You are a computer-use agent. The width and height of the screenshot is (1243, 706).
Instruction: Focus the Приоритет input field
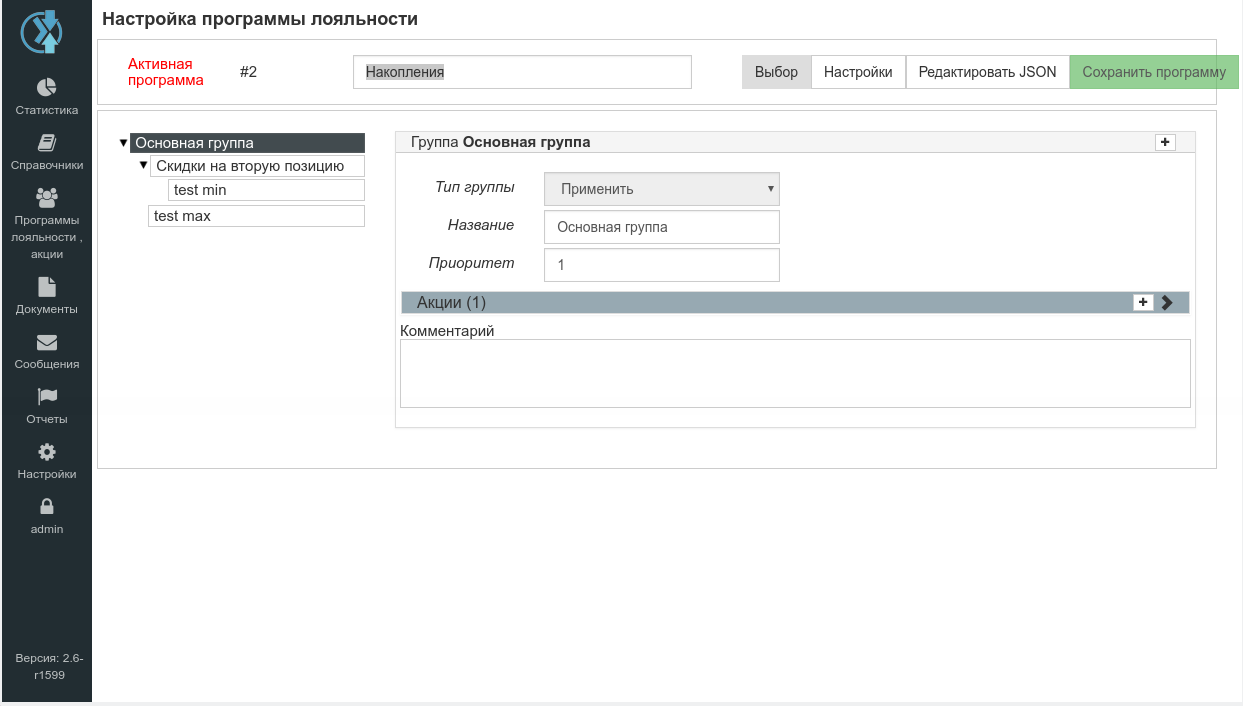pos(662,265)
